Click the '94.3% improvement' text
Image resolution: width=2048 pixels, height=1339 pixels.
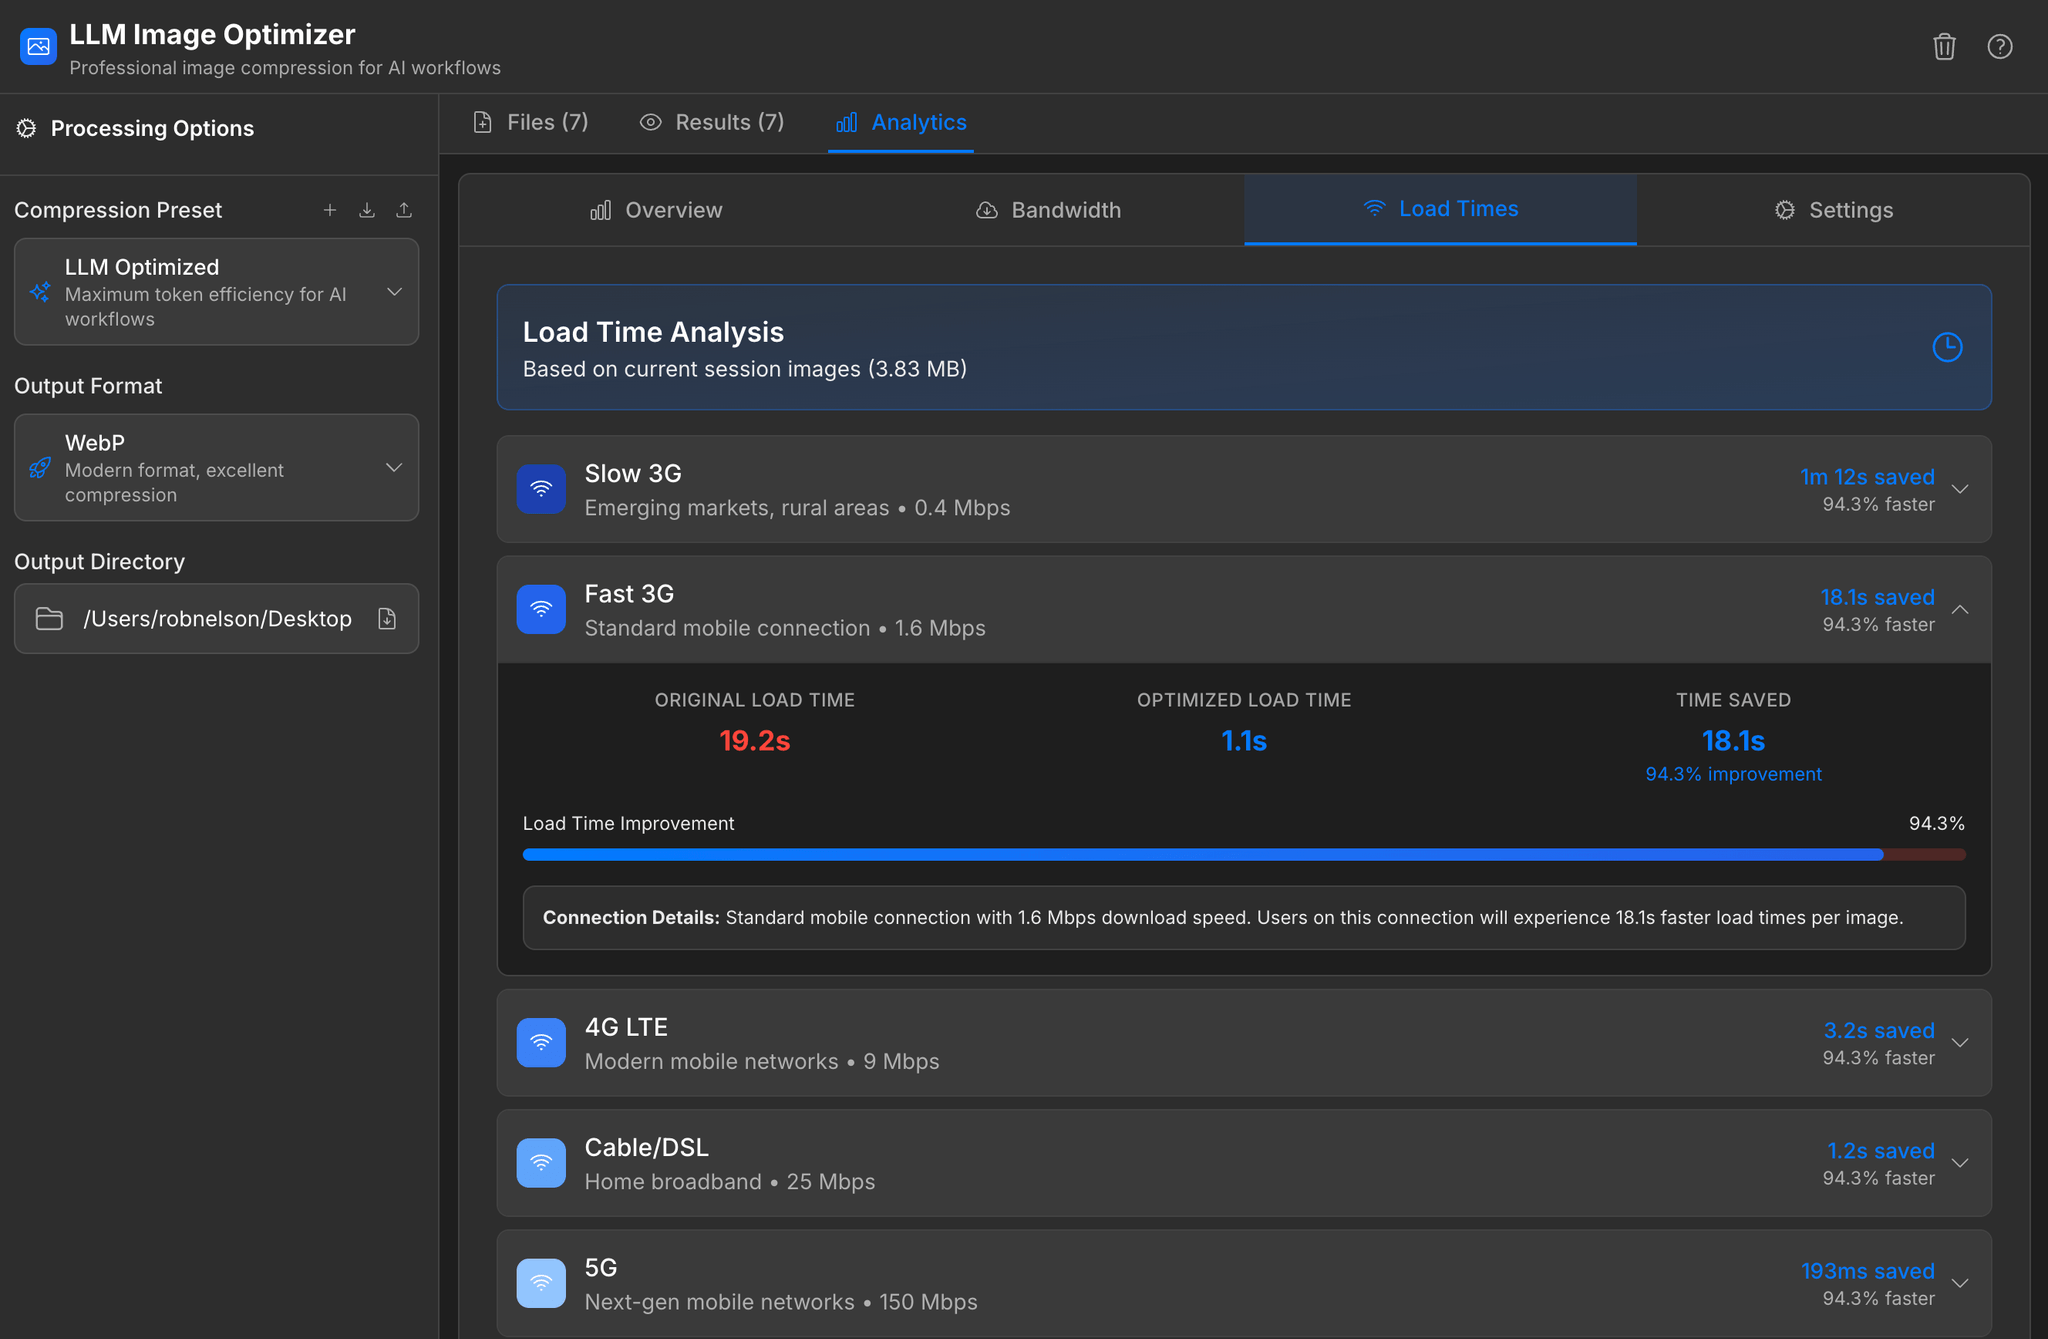point(1733,774)
